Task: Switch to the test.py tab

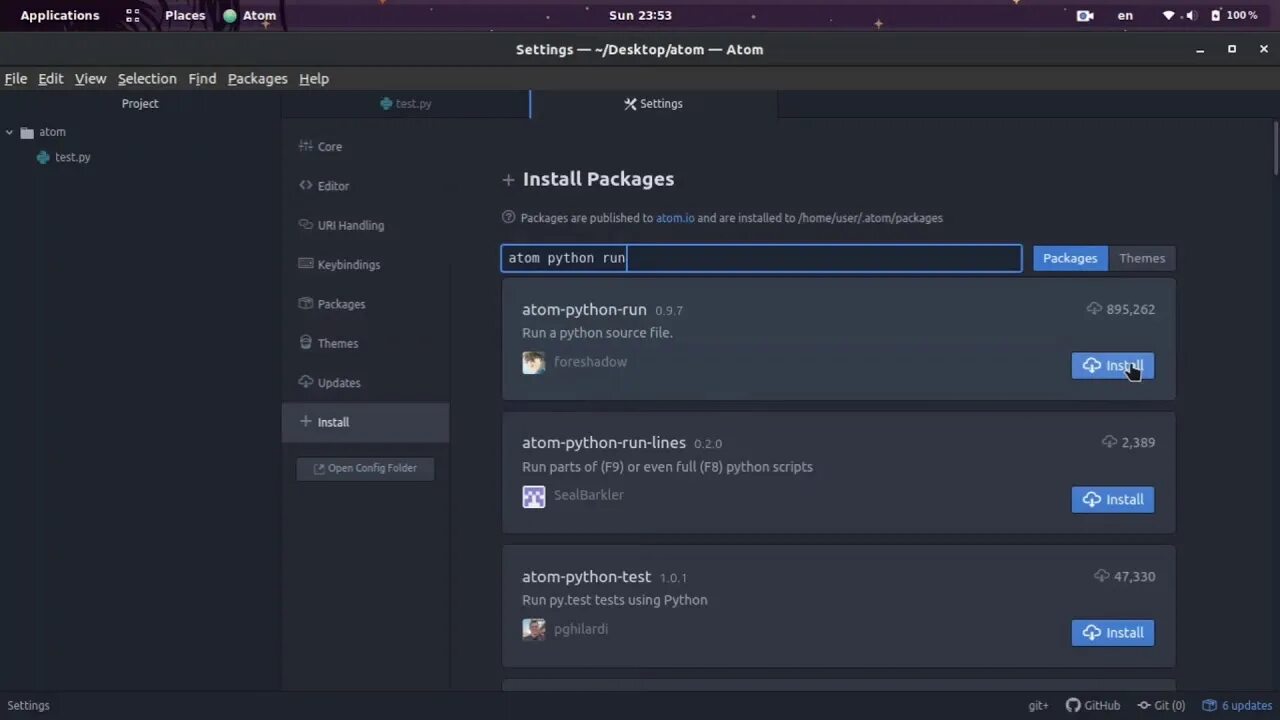Action: coord(406,103)
